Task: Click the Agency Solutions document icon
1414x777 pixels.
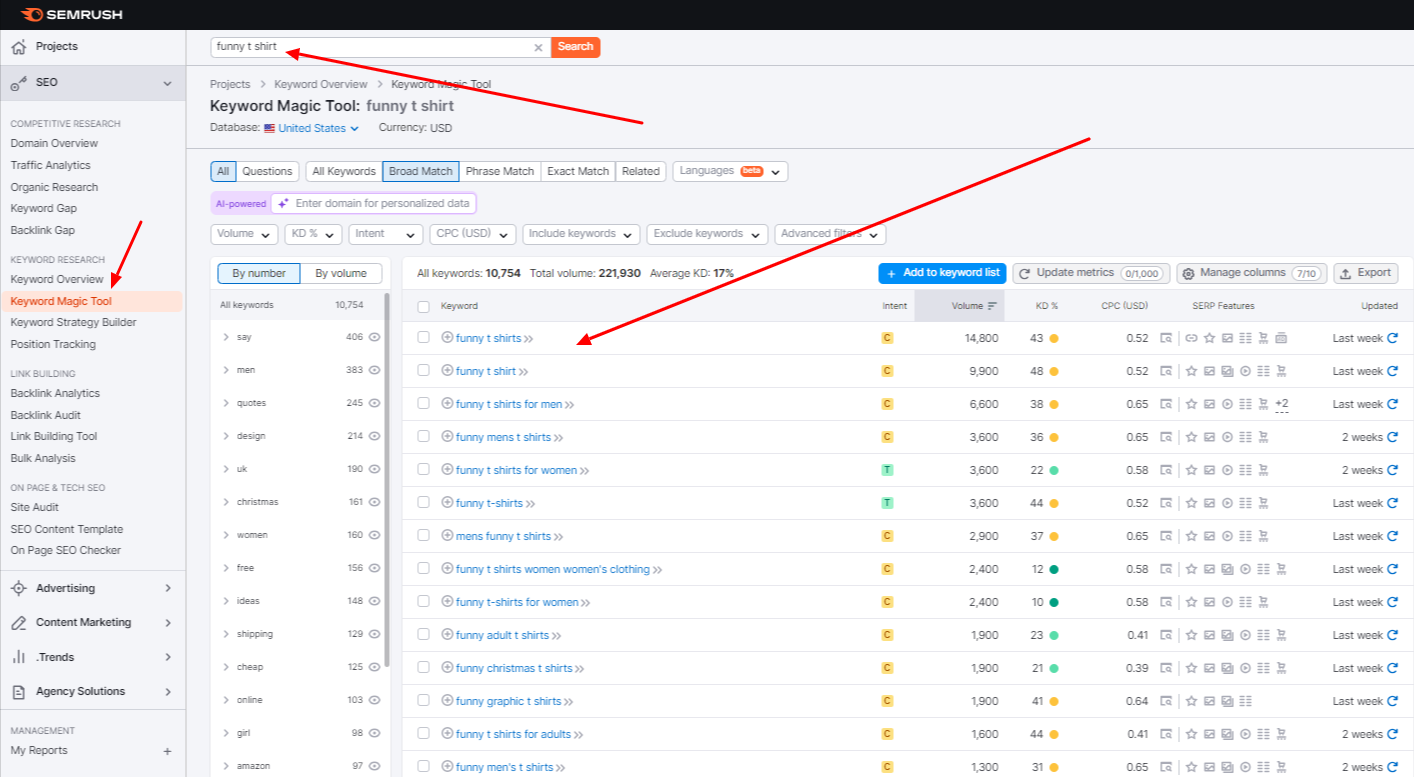Action: click(x=19, y=691)
